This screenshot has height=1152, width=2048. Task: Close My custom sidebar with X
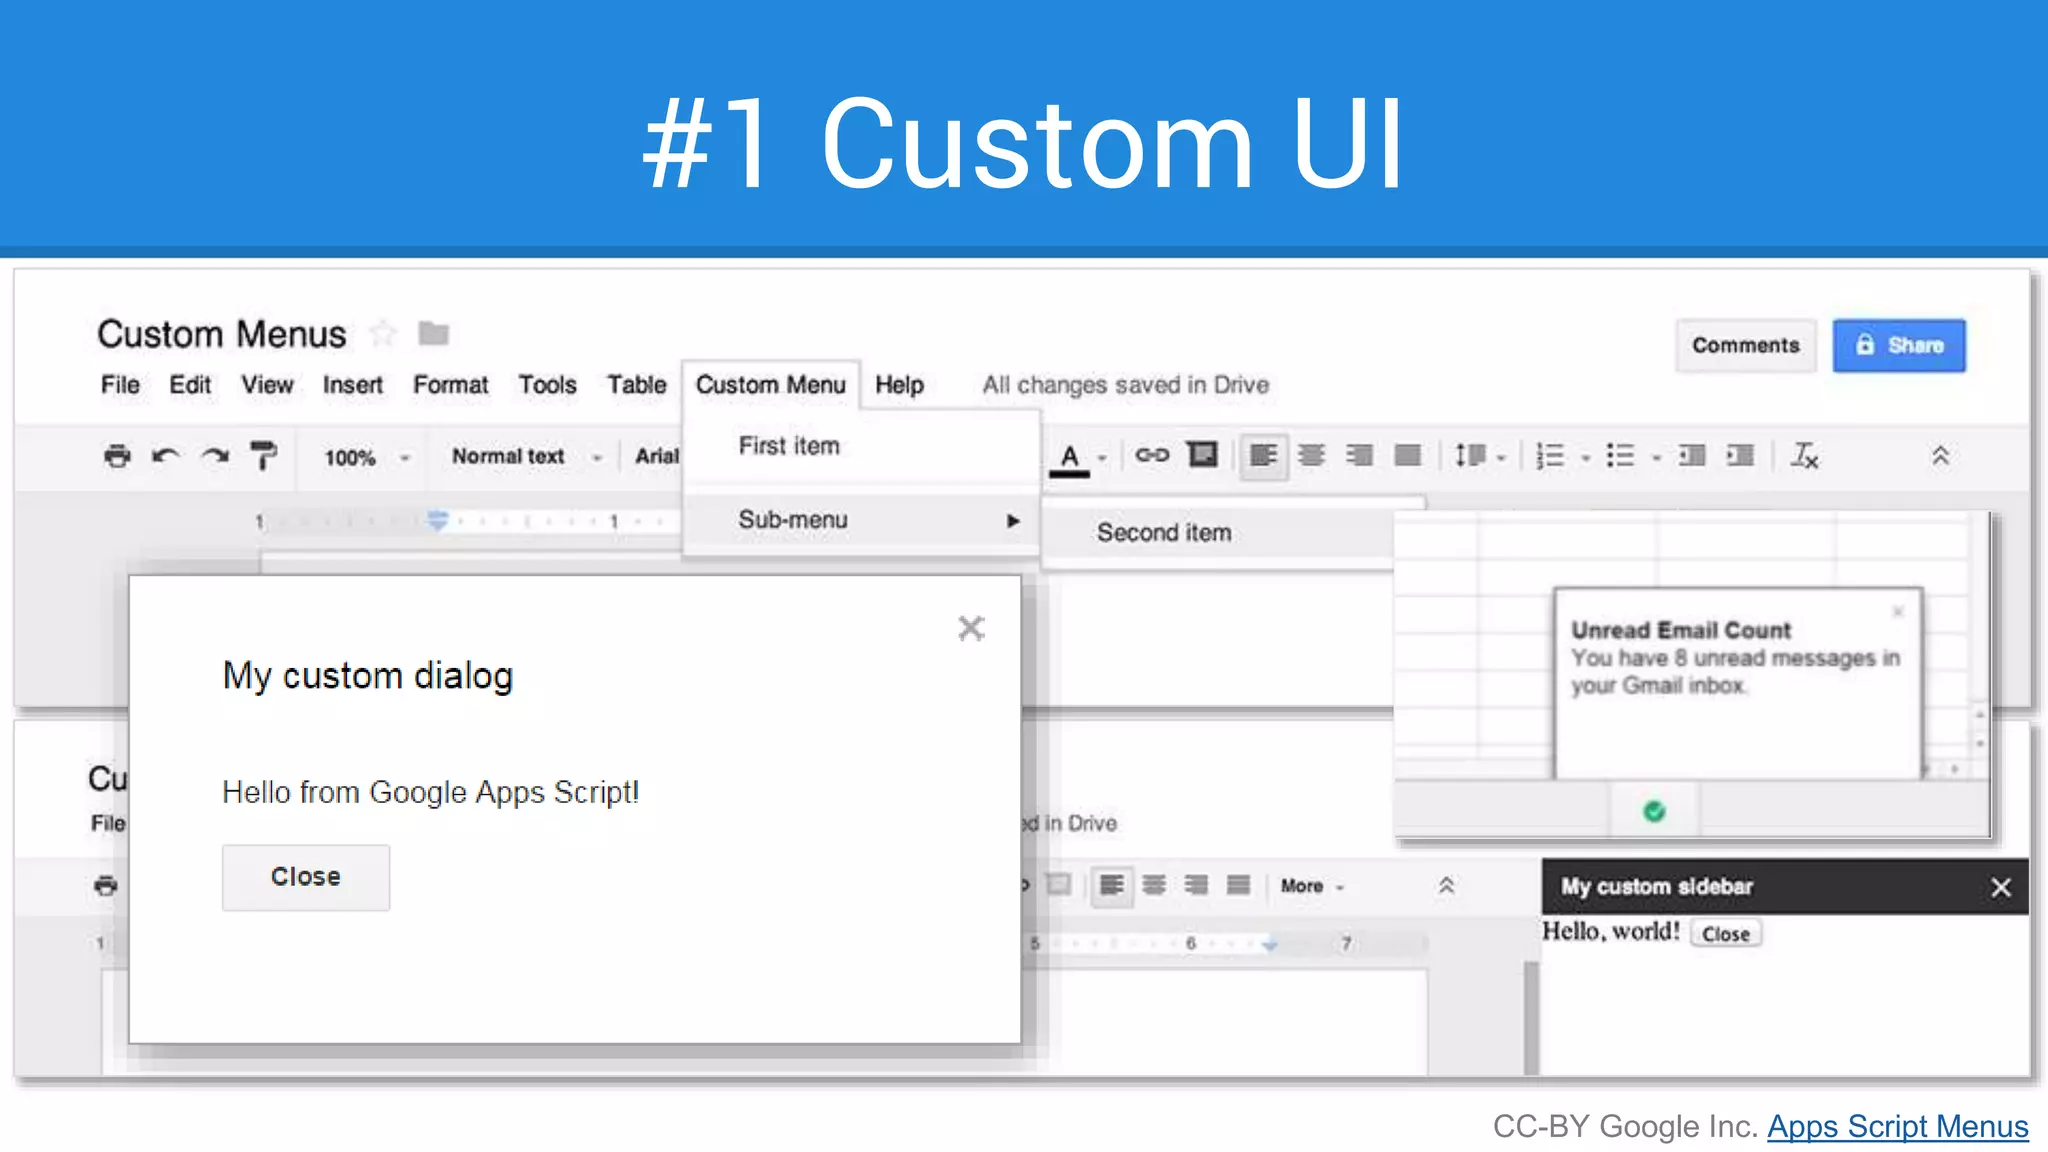tap(2000, 887)
